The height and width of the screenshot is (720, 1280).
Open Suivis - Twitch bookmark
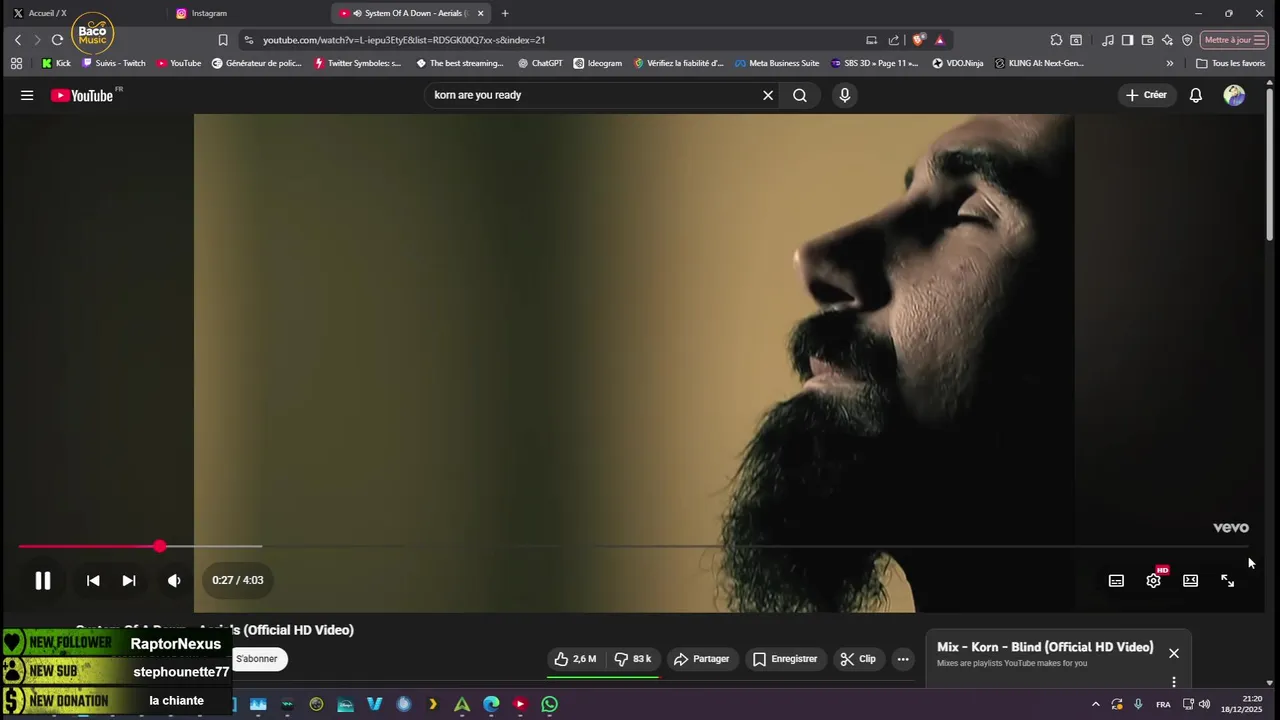point(114,63)
